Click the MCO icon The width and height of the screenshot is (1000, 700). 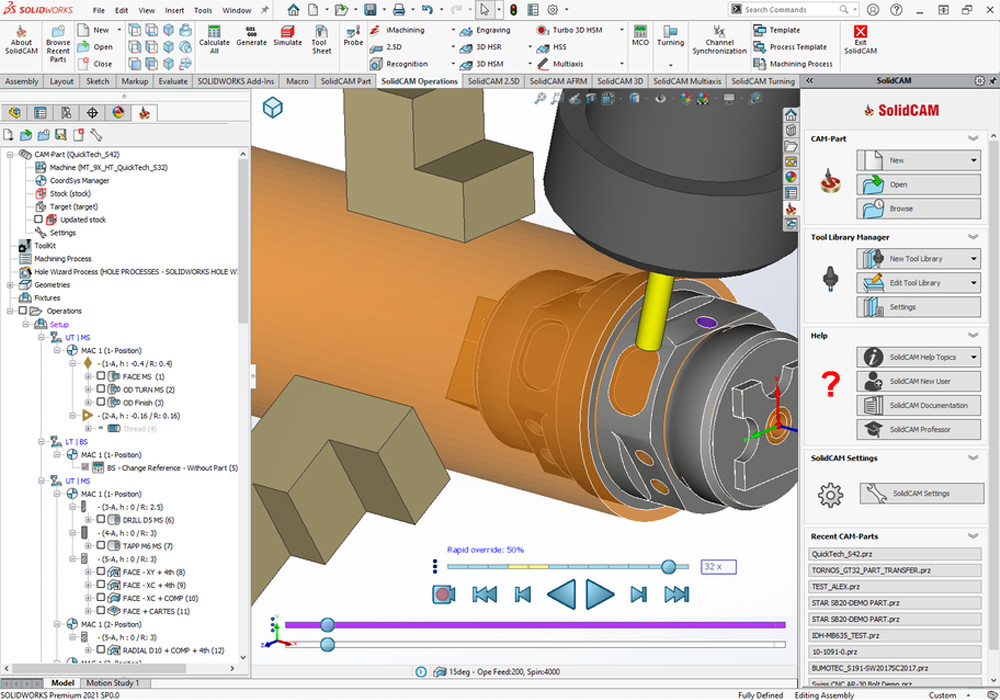click(x=640, y=36)
